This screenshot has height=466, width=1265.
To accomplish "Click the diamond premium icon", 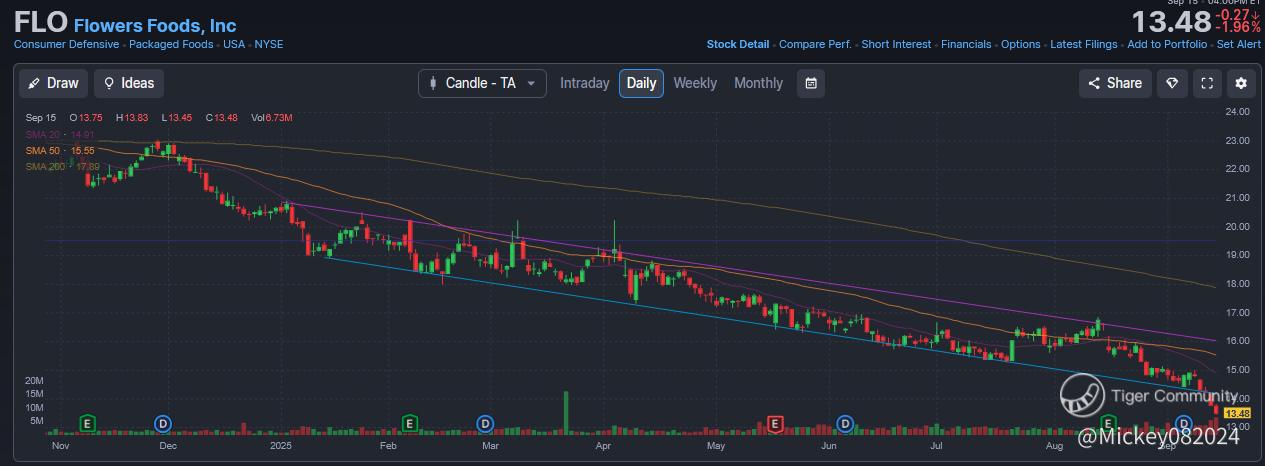I will point(1172,83).
